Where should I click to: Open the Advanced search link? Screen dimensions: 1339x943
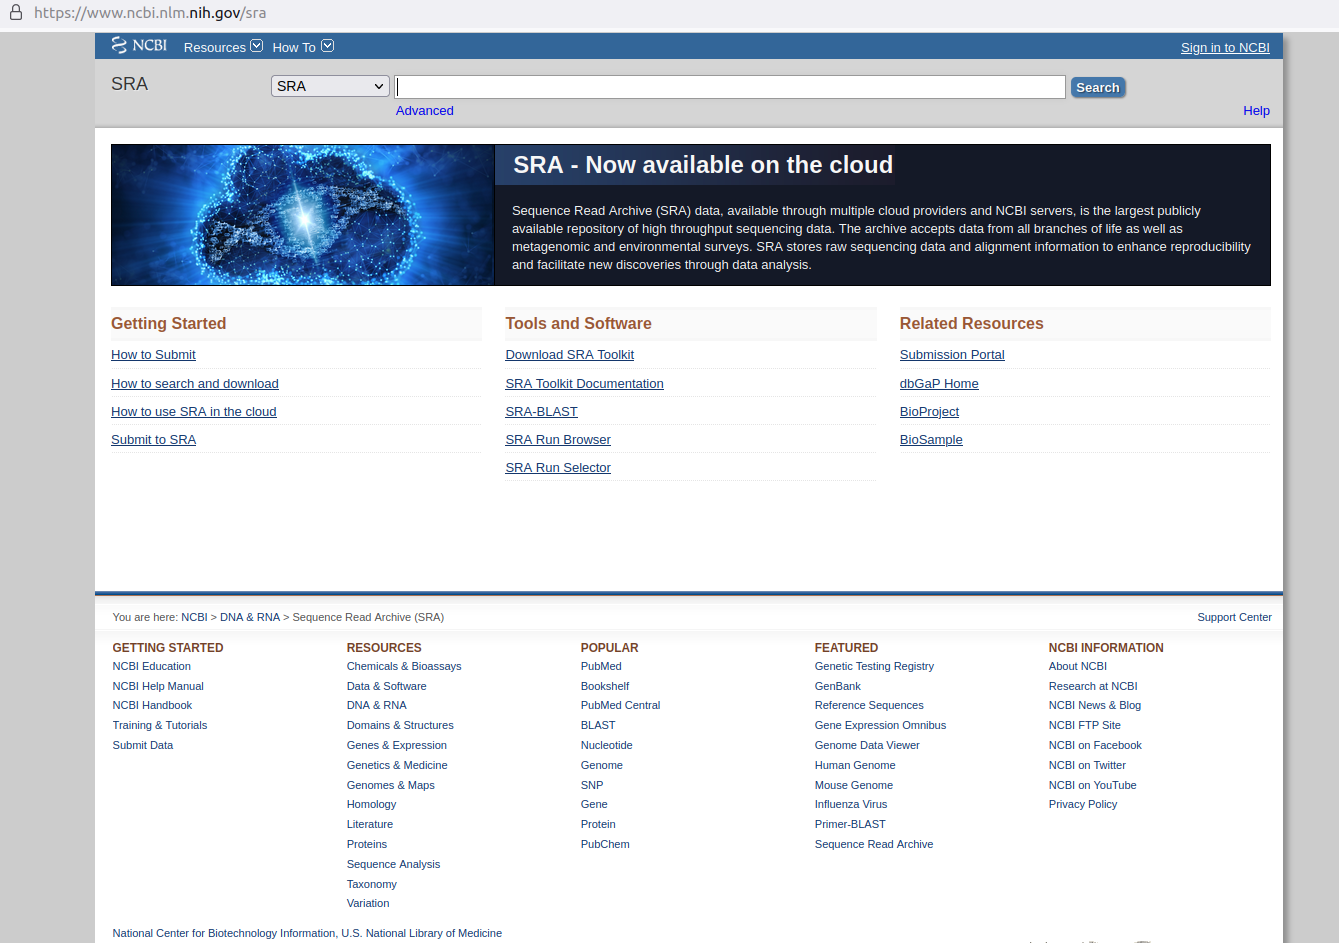[x=425, y=111]
